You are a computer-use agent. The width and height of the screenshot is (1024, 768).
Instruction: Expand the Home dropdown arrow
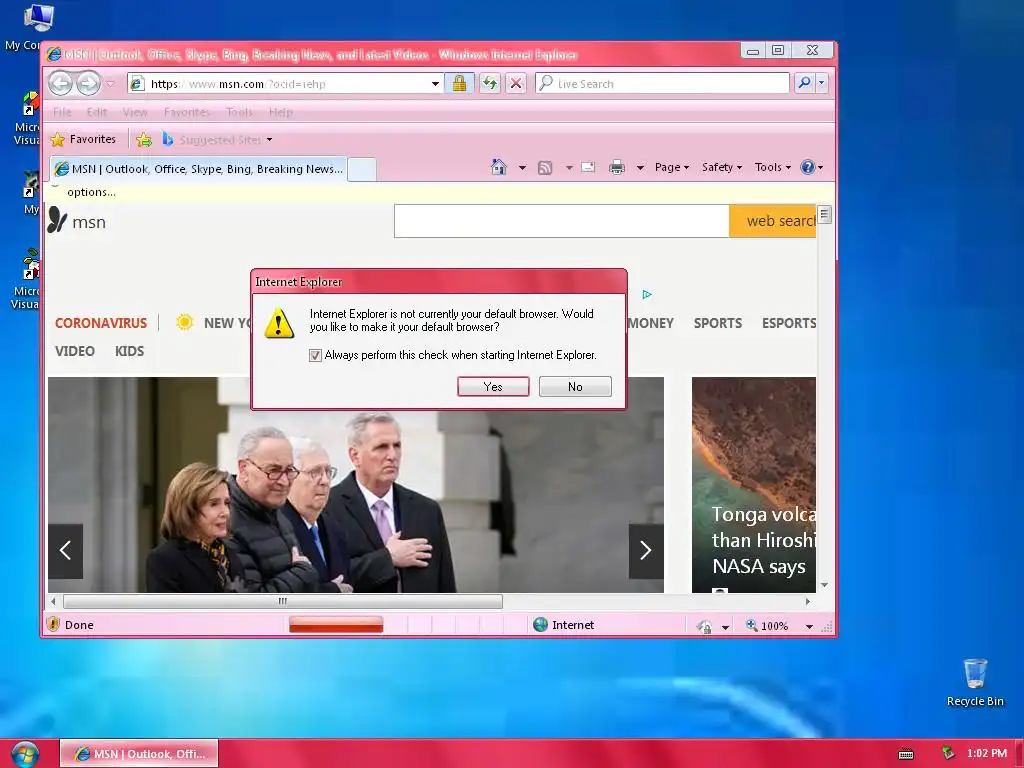(522, 168)
